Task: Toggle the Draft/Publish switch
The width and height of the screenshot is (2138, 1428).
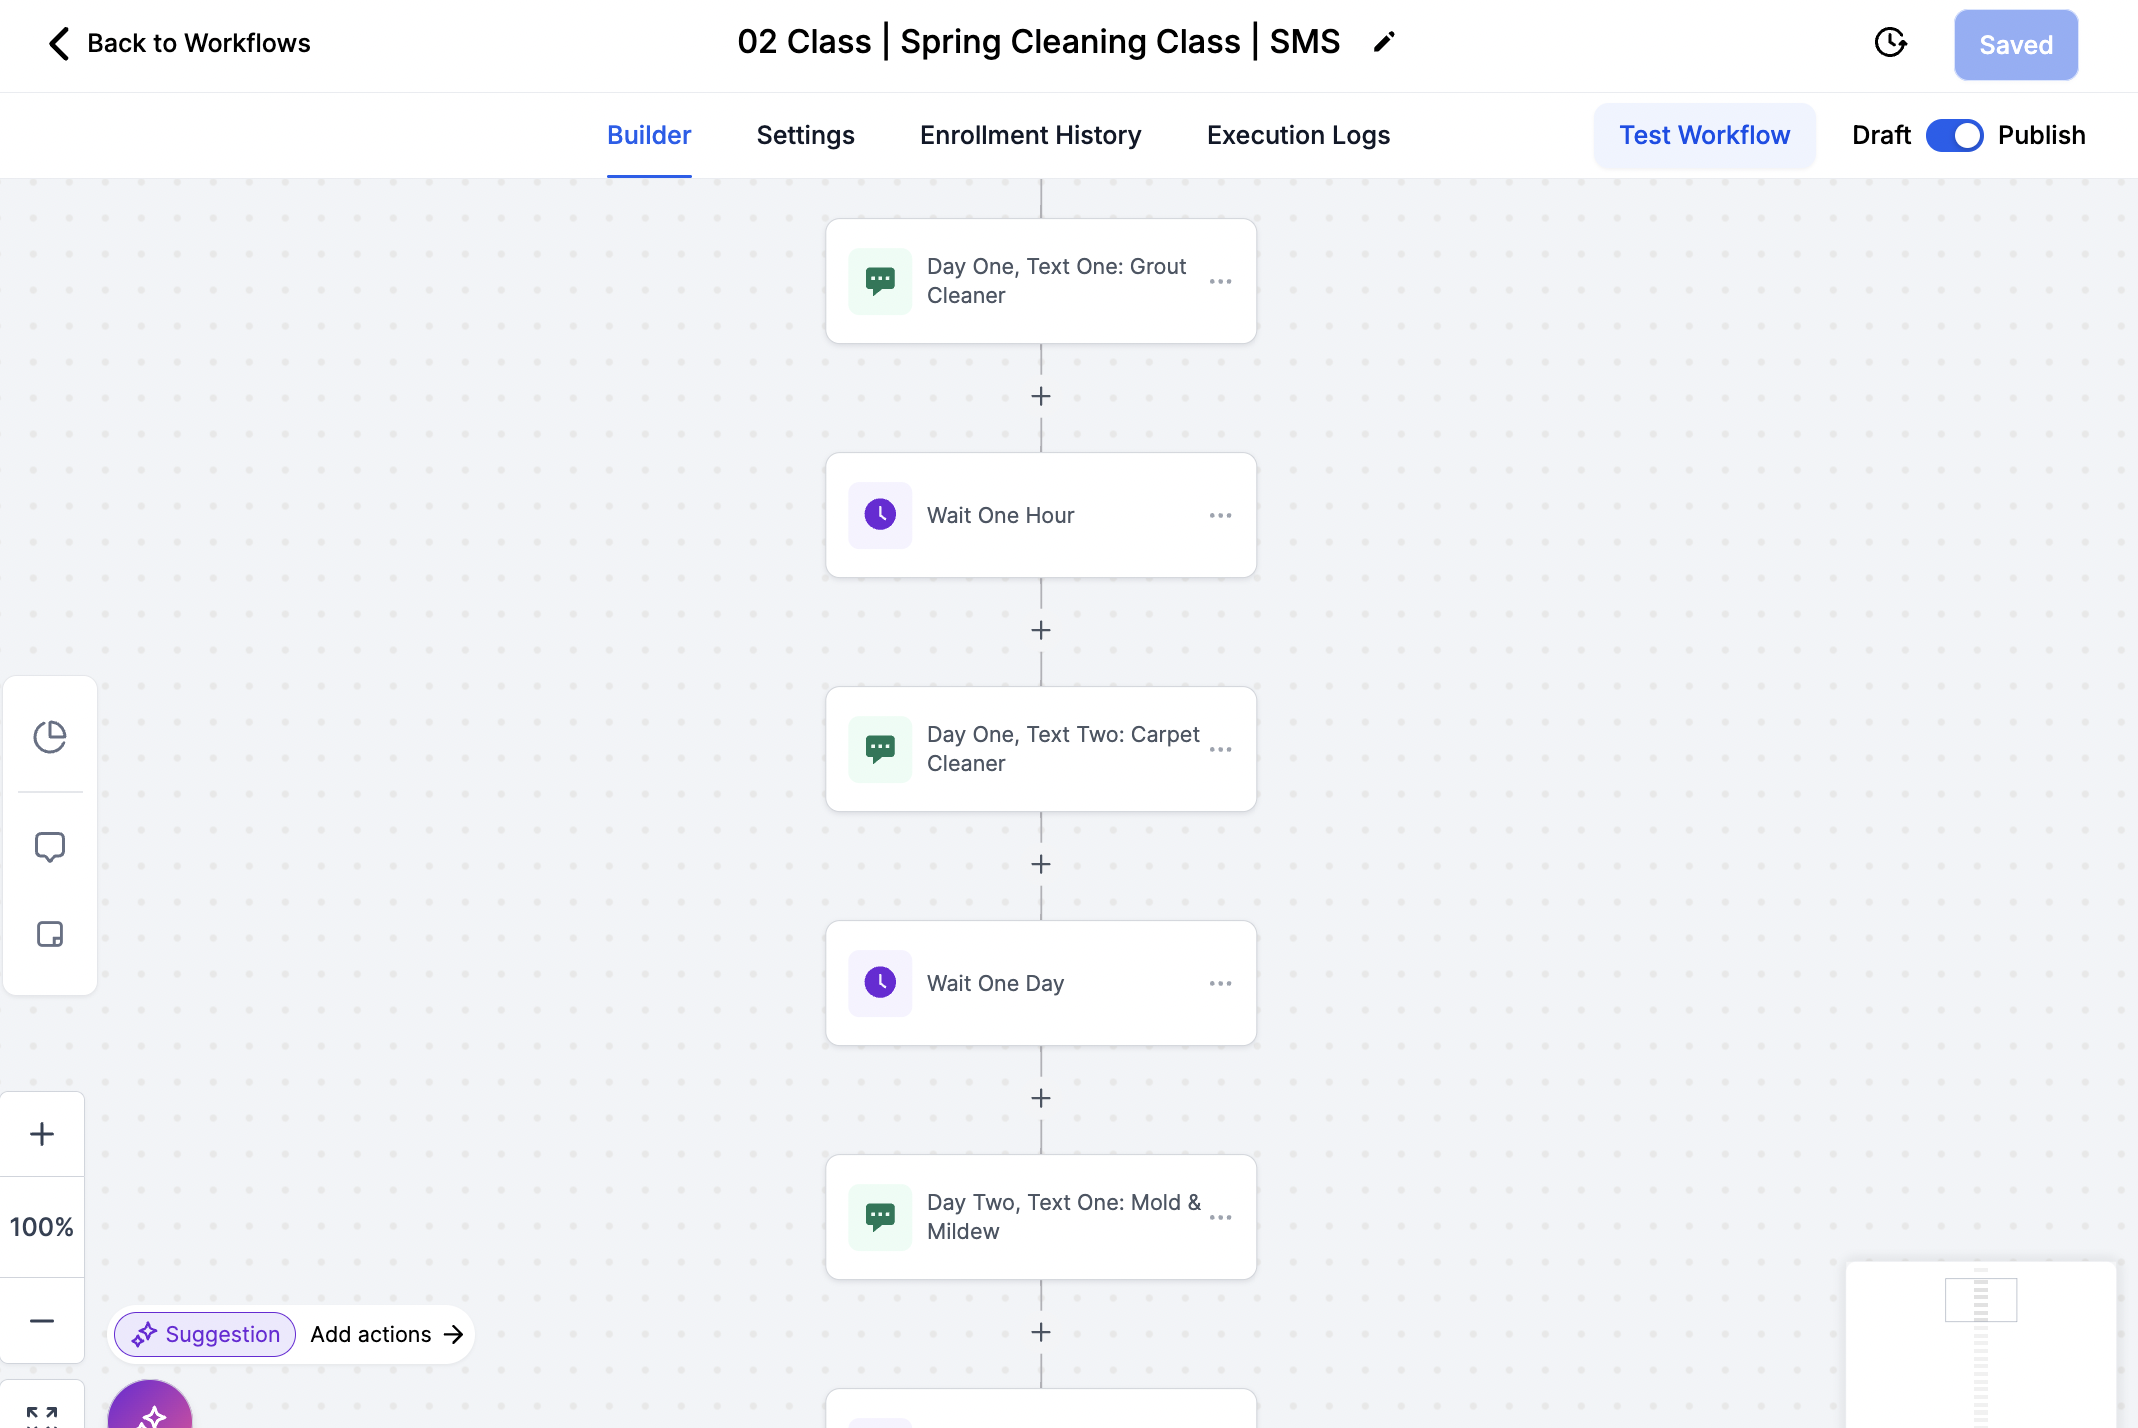Action: (1954, 135)
